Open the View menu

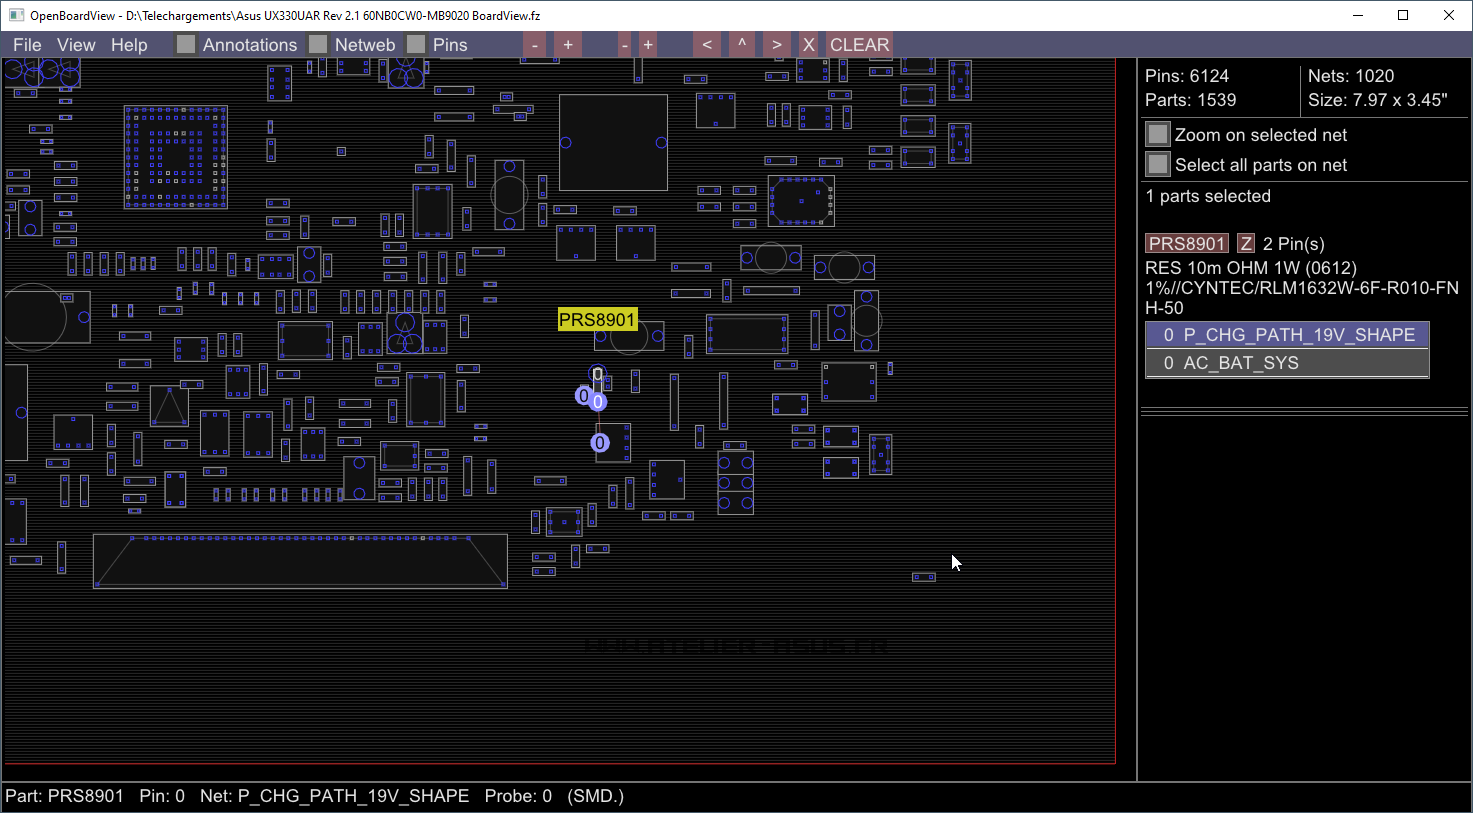pyautogui.click(x=76, y=45)
